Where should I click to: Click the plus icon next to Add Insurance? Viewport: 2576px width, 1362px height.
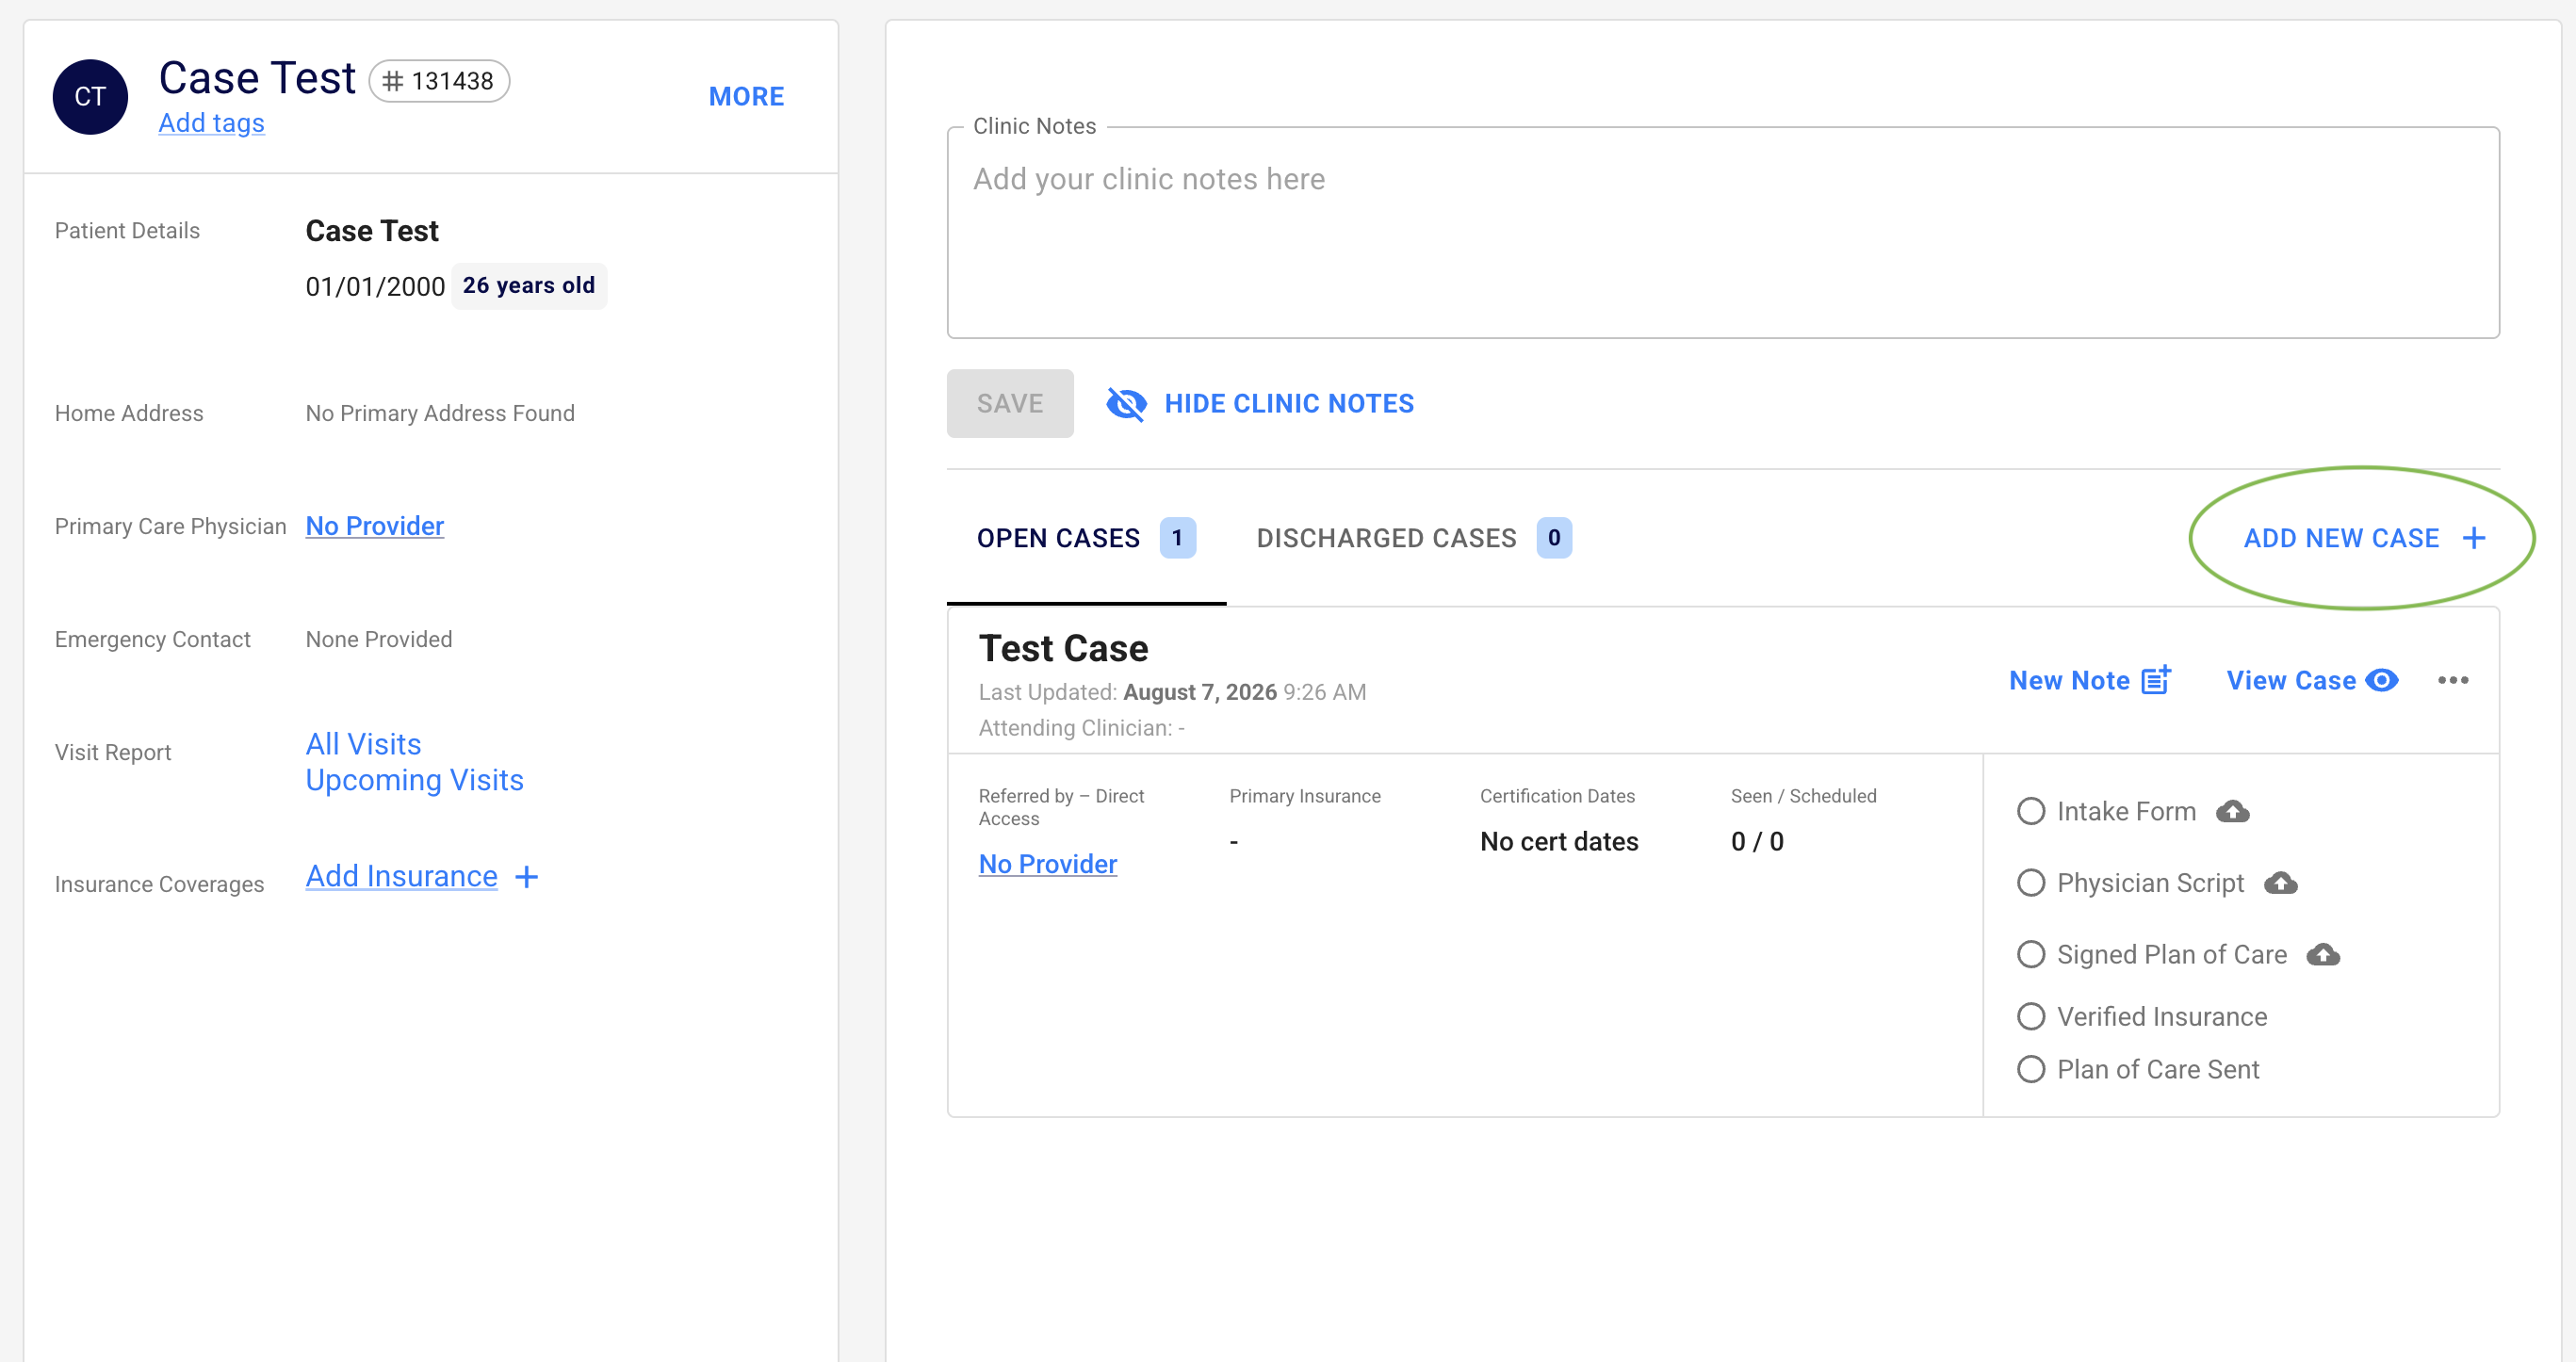[526, 877]
